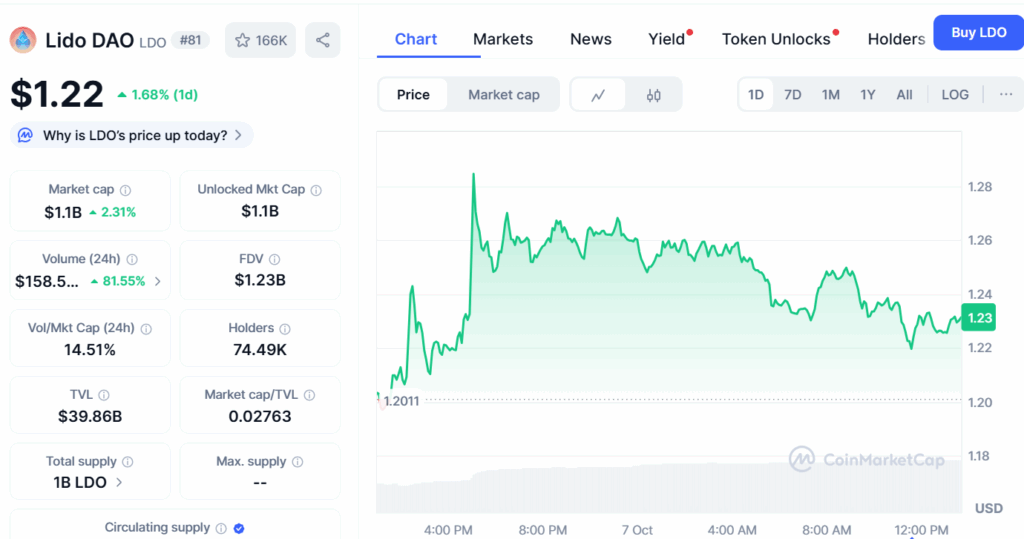Click the TVL info icon

tap(104, 395)
